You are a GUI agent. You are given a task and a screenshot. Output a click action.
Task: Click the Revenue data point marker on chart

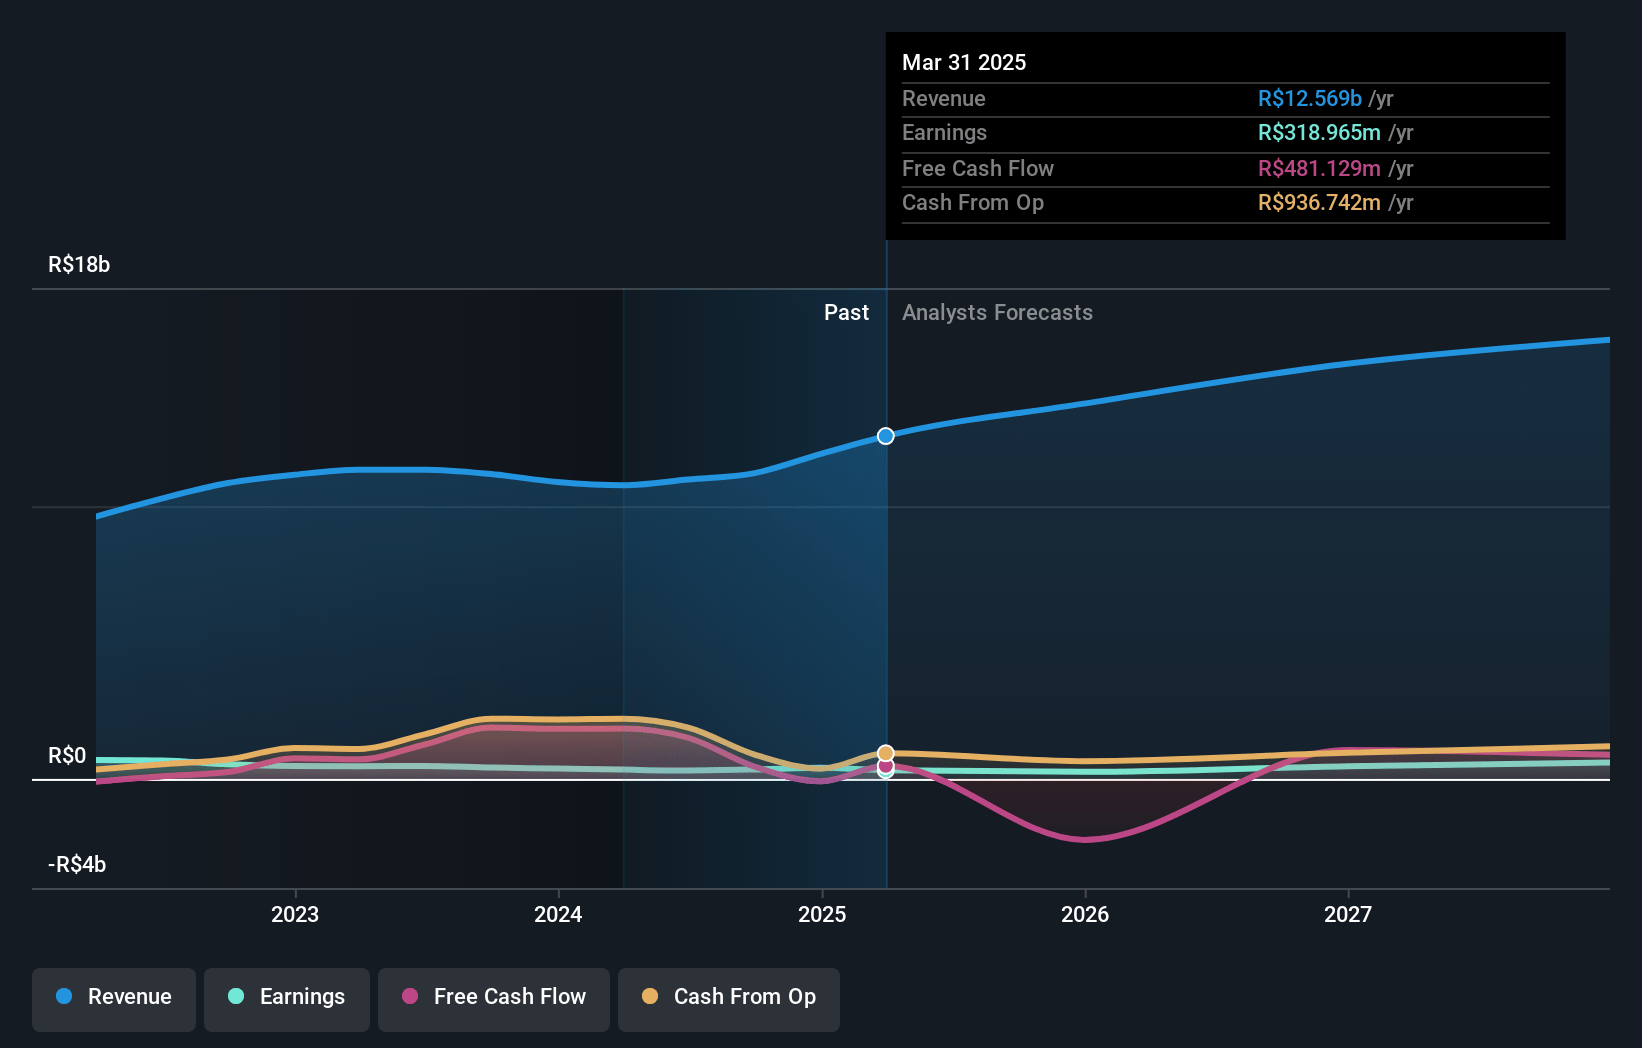[x=886, y=436]
